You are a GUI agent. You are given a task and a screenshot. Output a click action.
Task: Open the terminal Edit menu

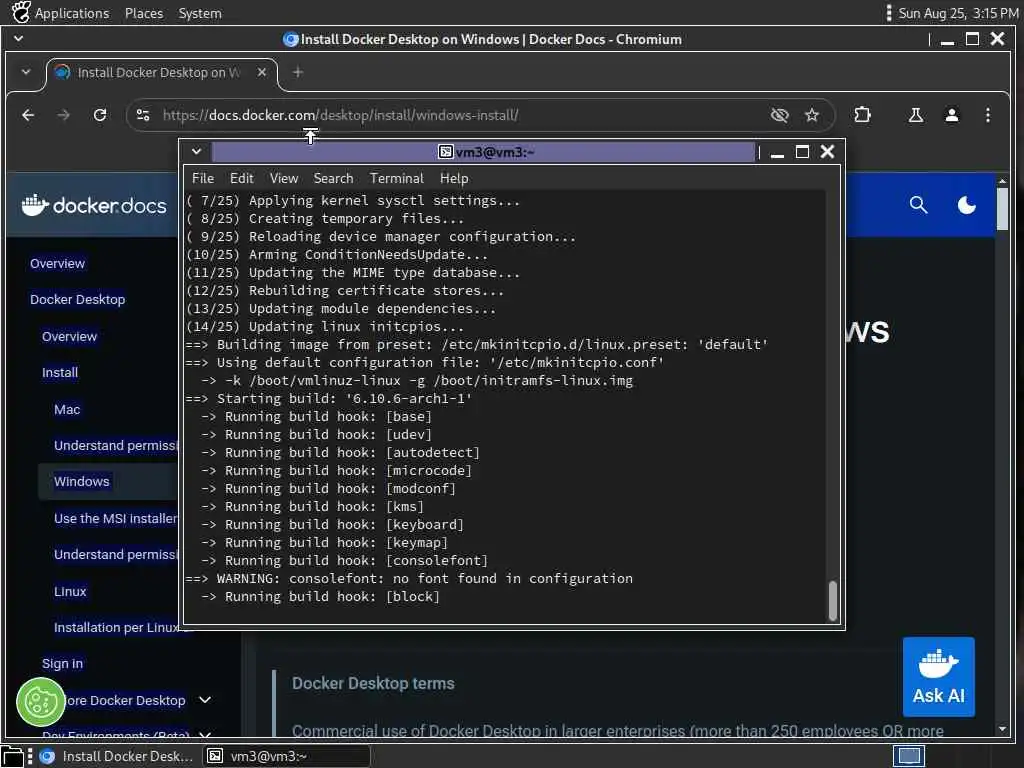pos(241,178)
